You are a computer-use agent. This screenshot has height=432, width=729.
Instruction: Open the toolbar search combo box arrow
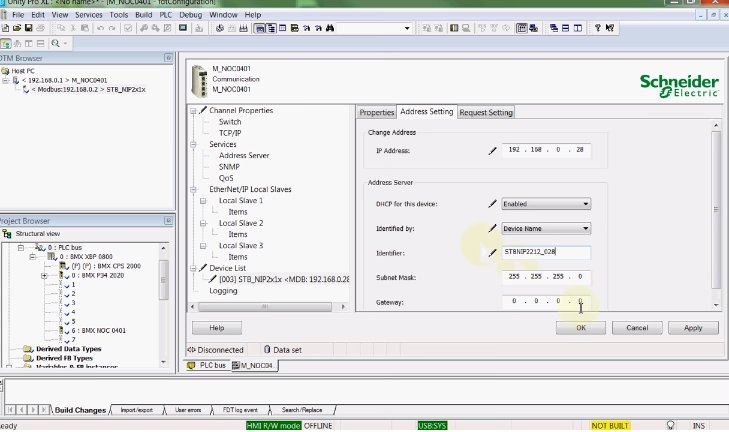407,28
